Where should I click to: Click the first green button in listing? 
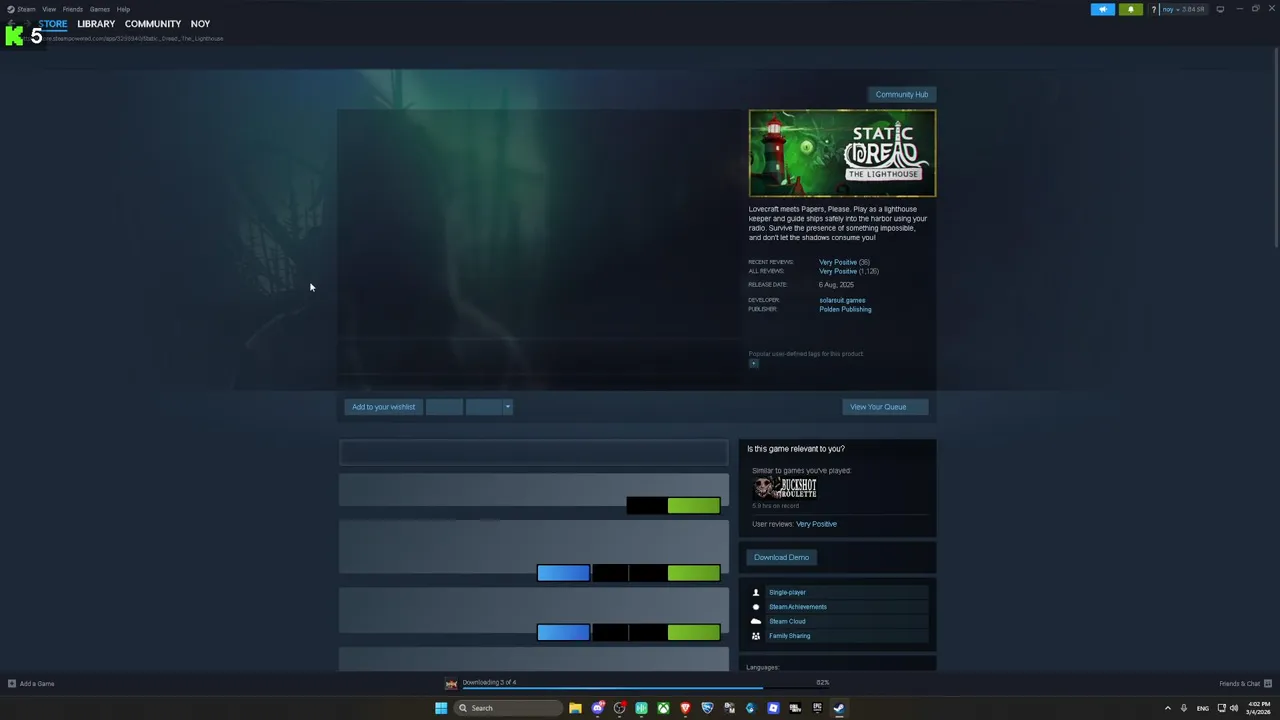point(693,506)
